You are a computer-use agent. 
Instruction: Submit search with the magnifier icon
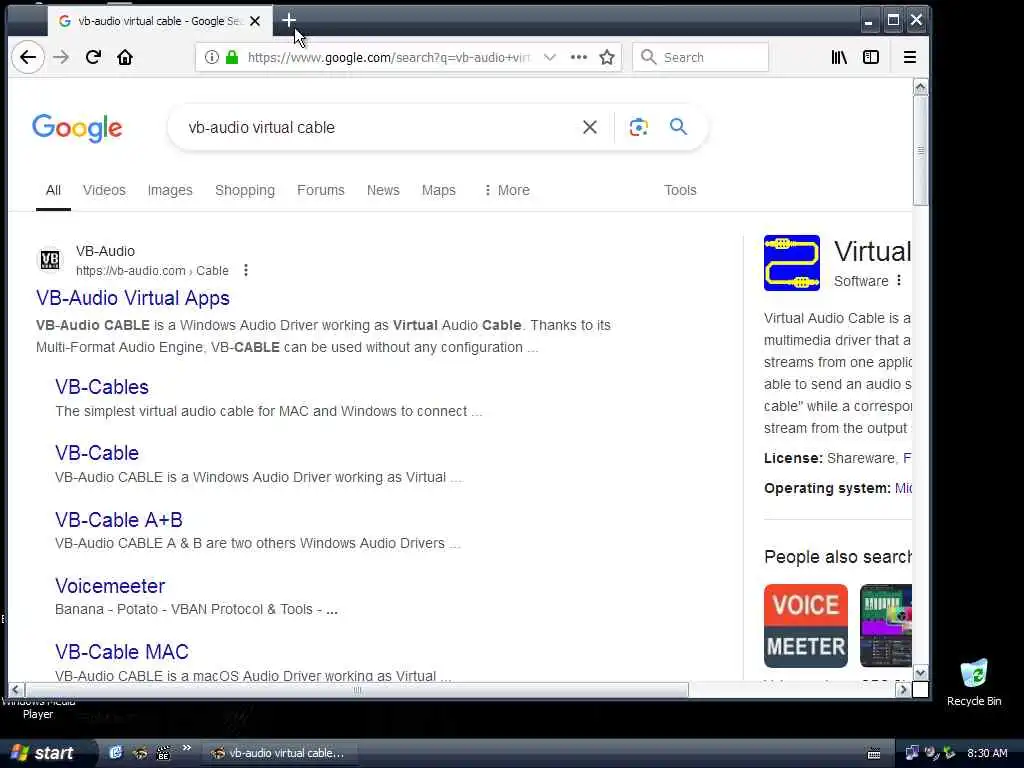679,127
